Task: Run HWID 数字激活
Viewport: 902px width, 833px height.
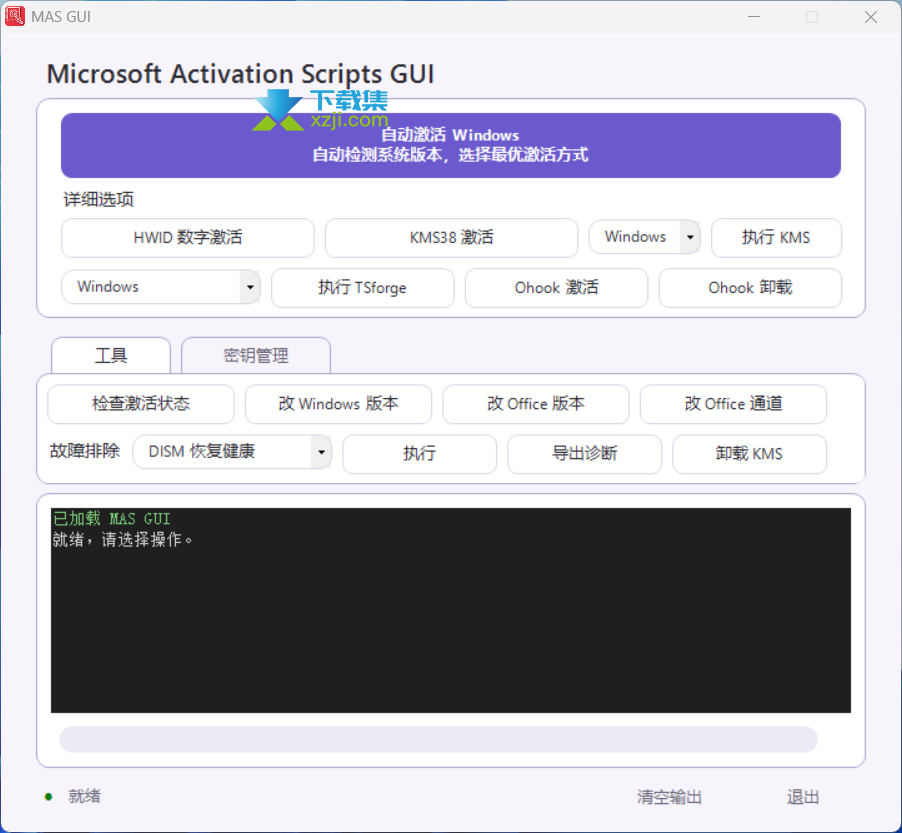Action: tap(188, 238)
